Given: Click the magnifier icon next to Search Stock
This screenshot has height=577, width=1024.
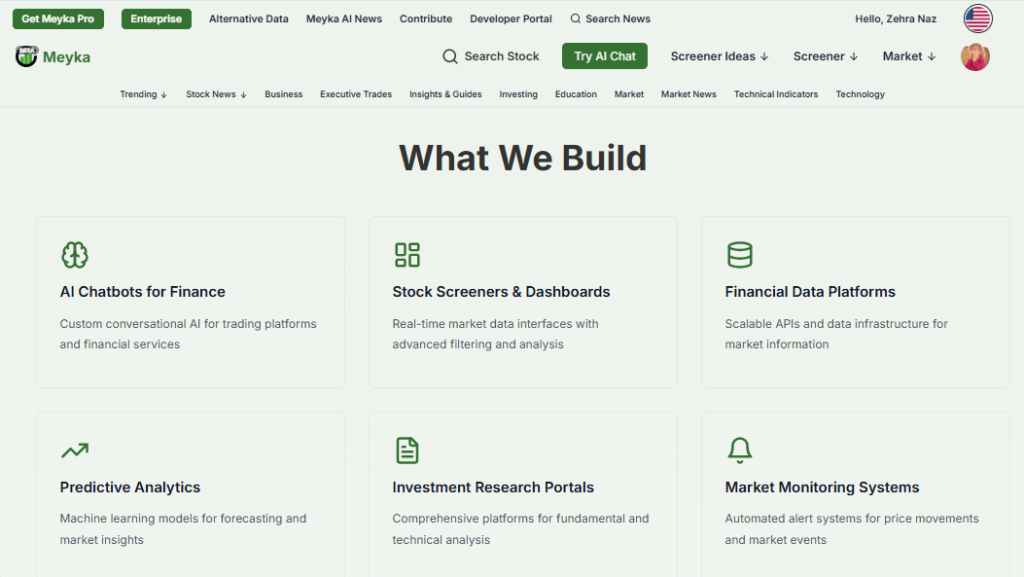Looking at the screenshot, I should (449, 57).
